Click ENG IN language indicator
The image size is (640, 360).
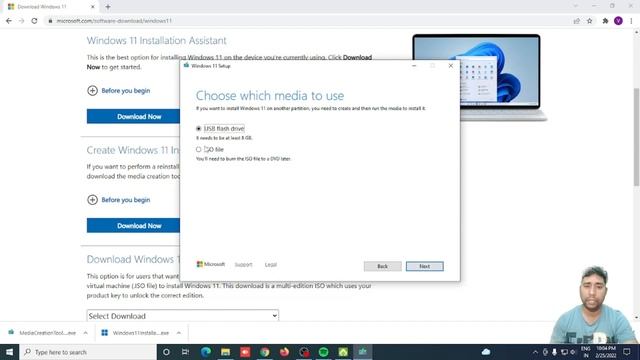(586, 352)
